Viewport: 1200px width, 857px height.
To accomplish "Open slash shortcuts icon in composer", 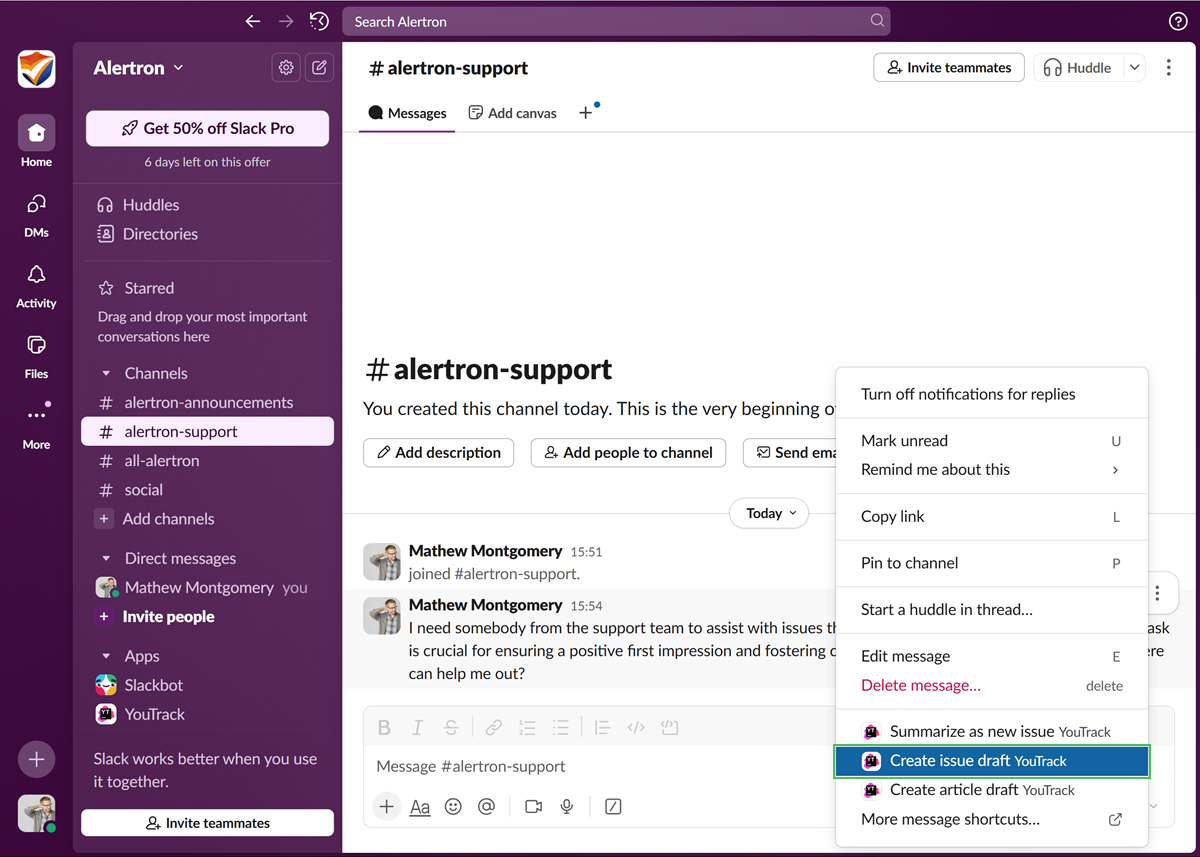I will click(614, 806).
